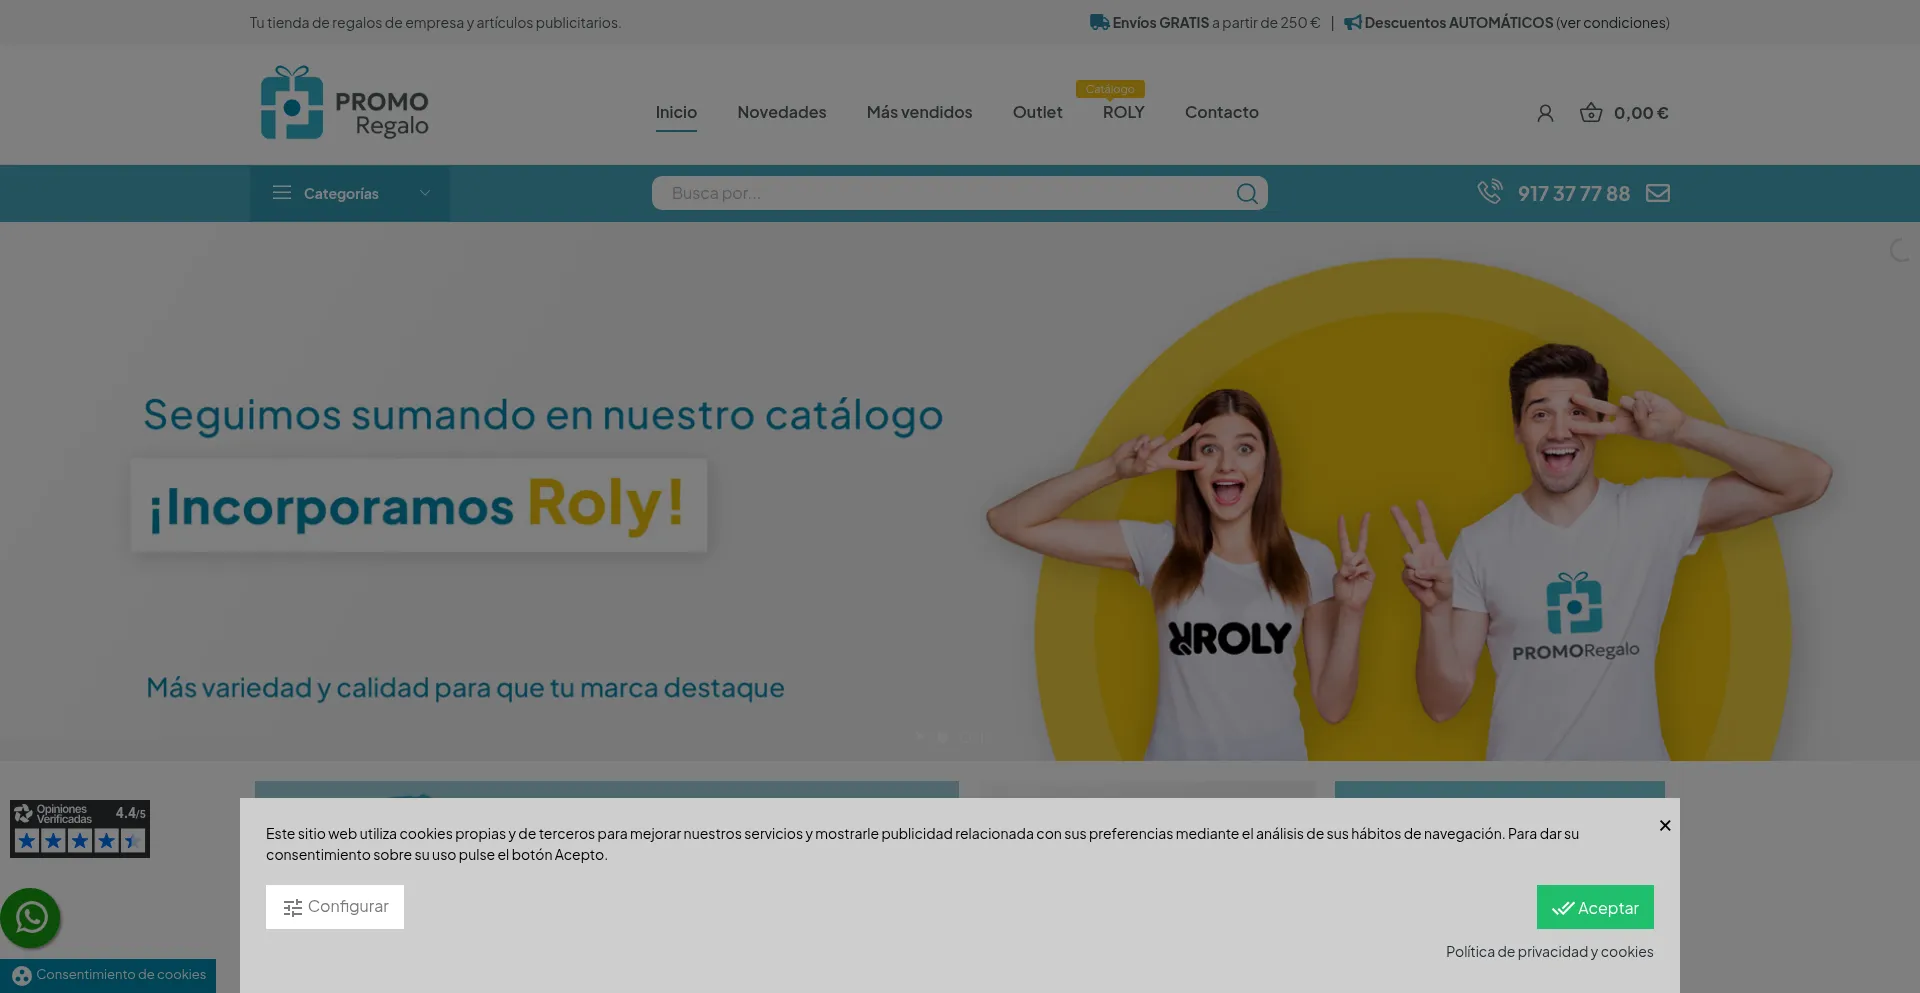Go to Inicio menu item
The image size is (1920, 993).
[676, 112]
